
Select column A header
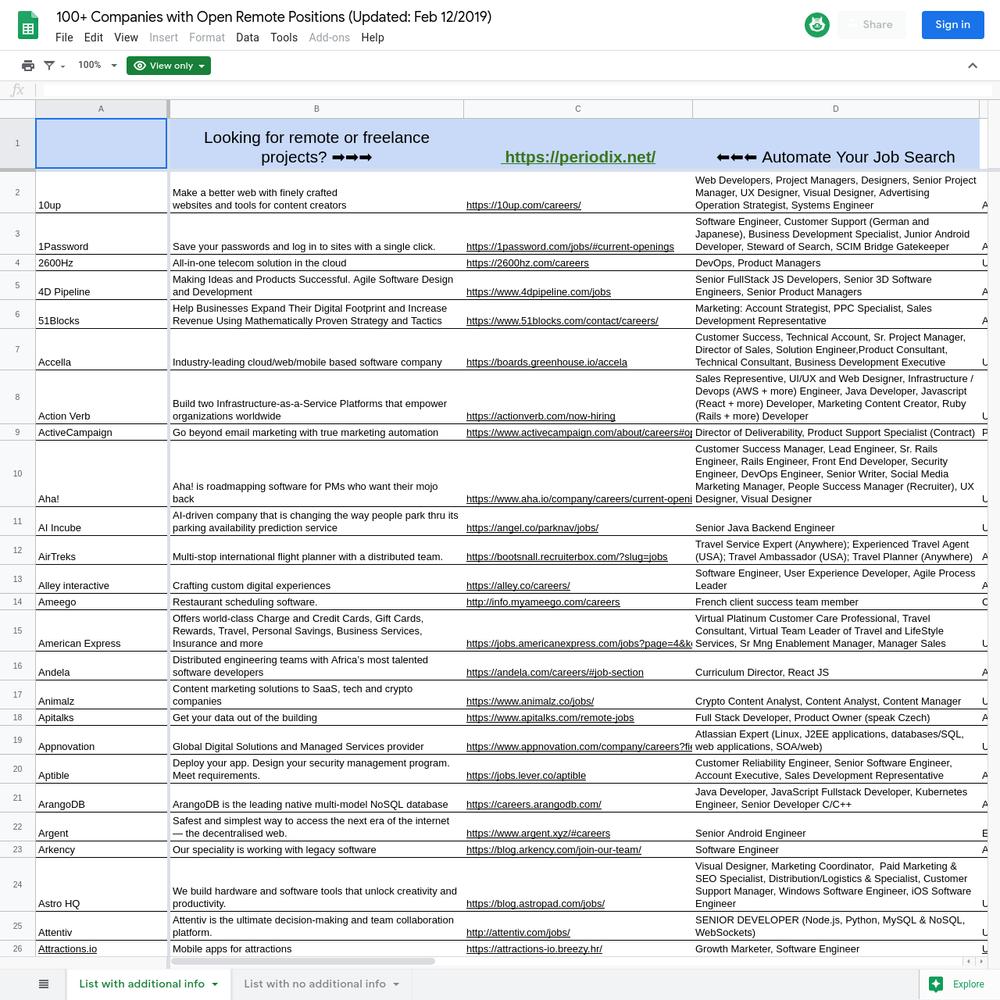pos(101,109)
